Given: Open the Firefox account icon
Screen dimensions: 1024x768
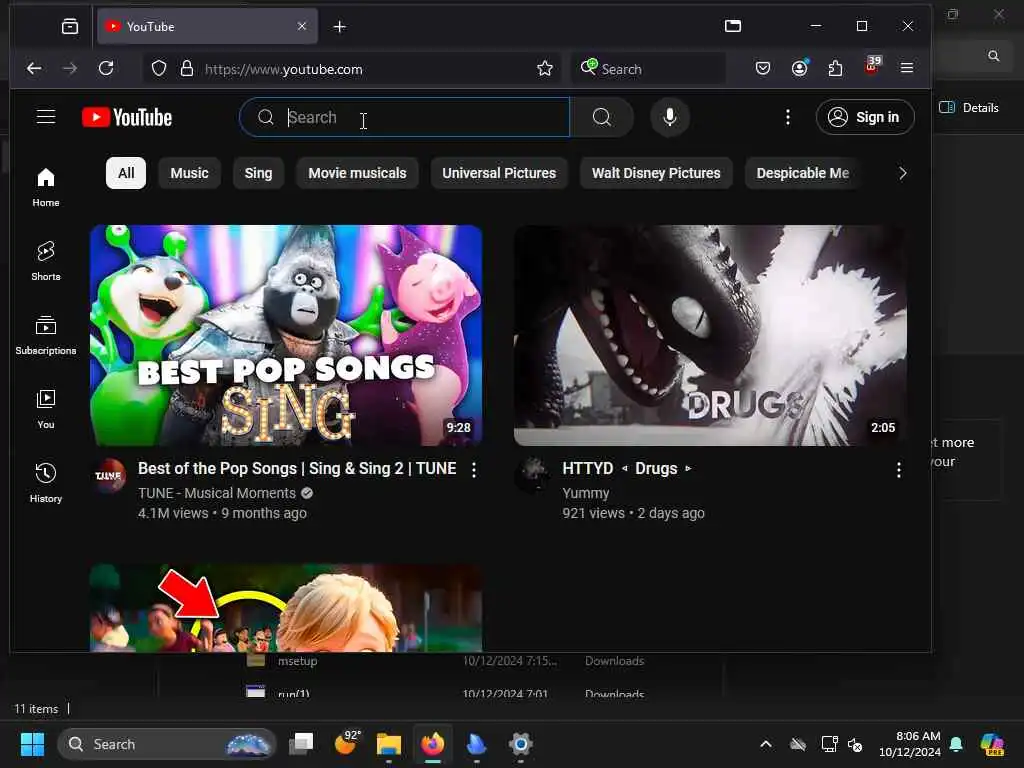Looking at the screenshot, I should point(799,68).
